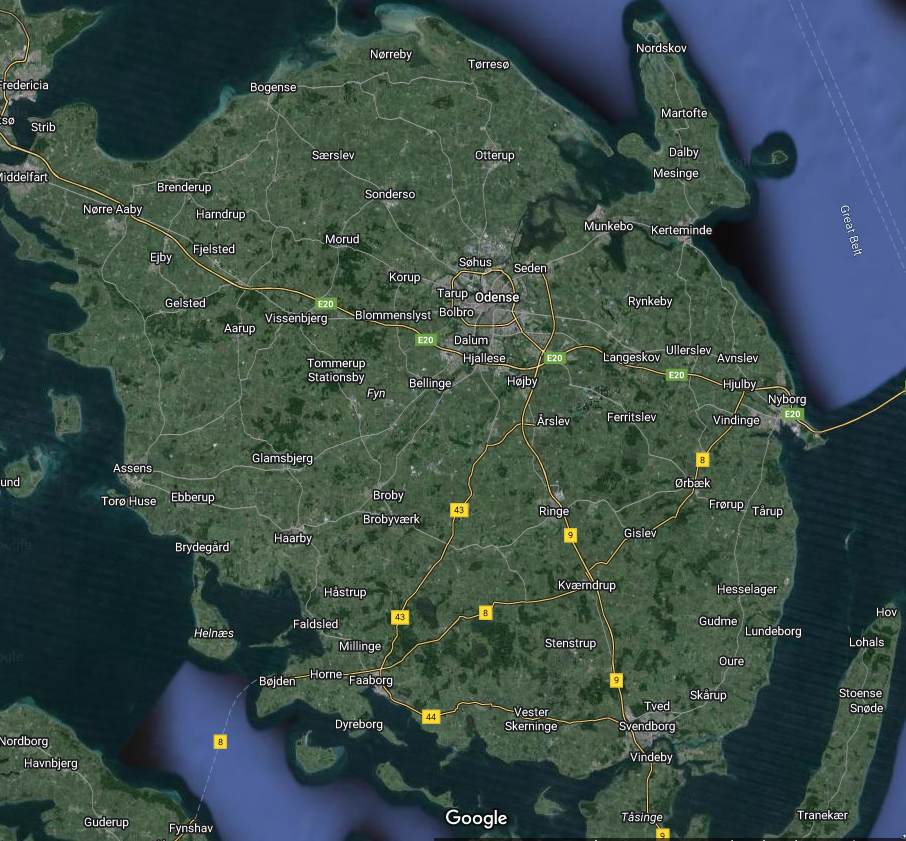
Task: Select the Odense city label
Action: (497, 298)
